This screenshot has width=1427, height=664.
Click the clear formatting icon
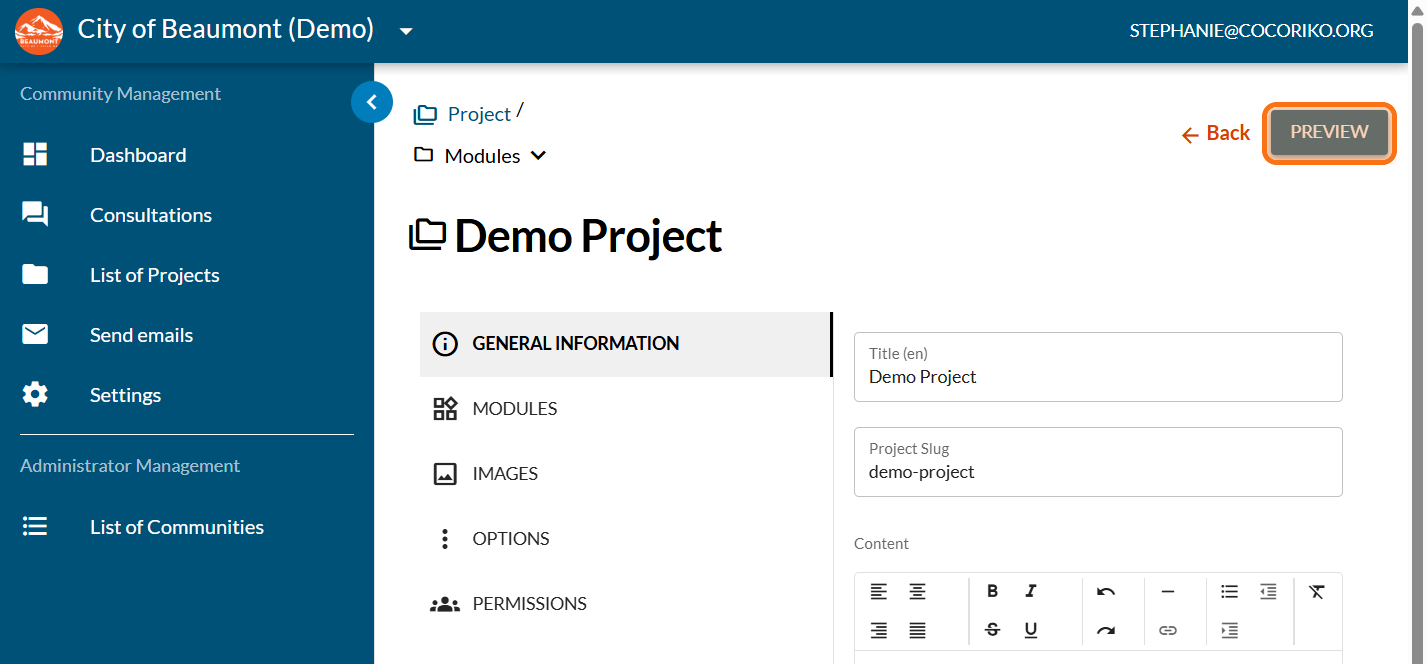1316,591
